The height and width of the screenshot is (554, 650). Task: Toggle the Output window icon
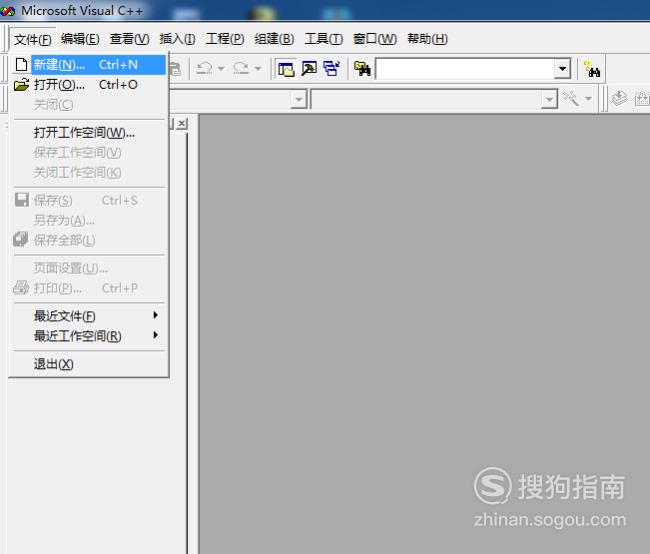pyautogui.click(x=309, y=69)
